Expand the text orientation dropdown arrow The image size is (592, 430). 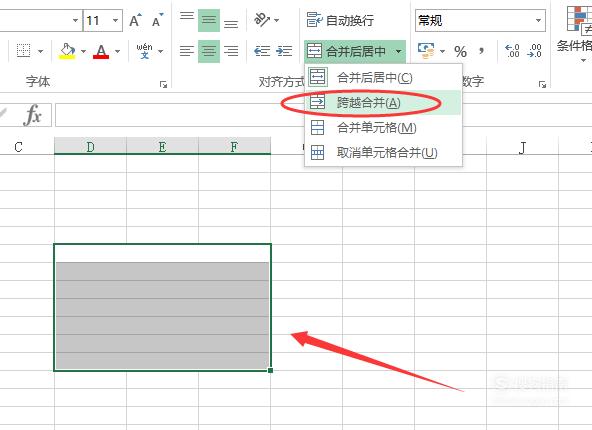click(276, 20)
